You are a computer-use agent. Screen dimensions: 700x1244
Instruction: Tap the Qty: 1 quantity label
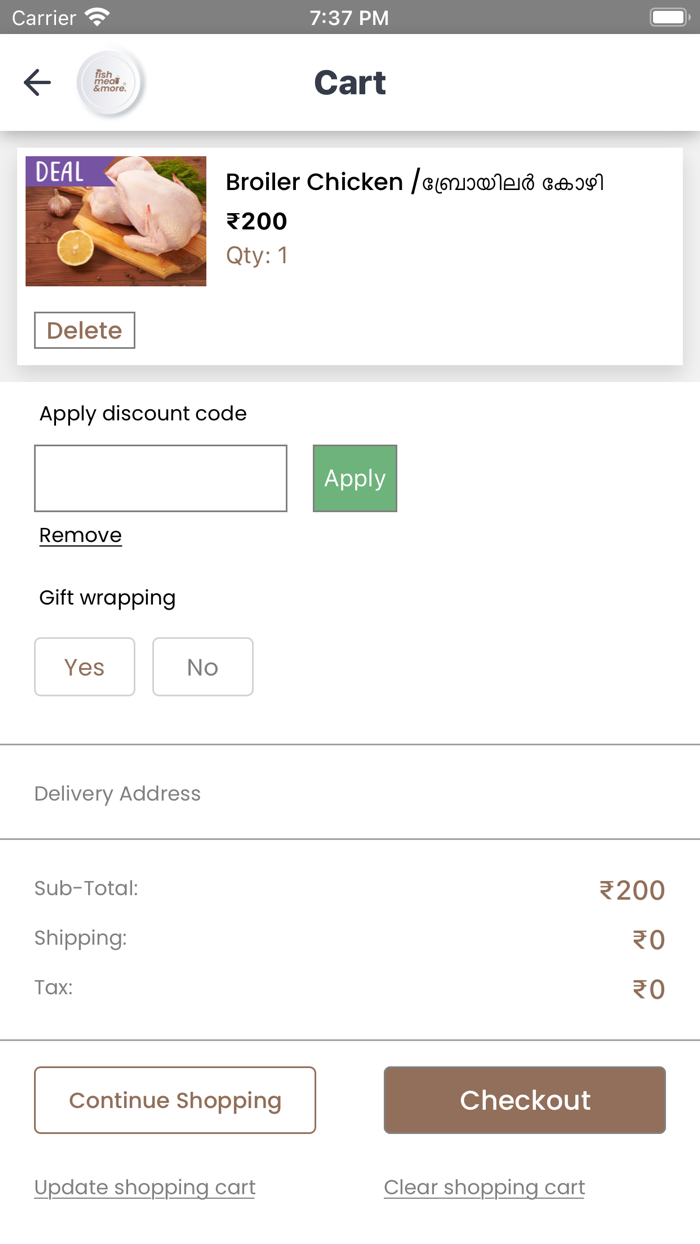point(257,256)
